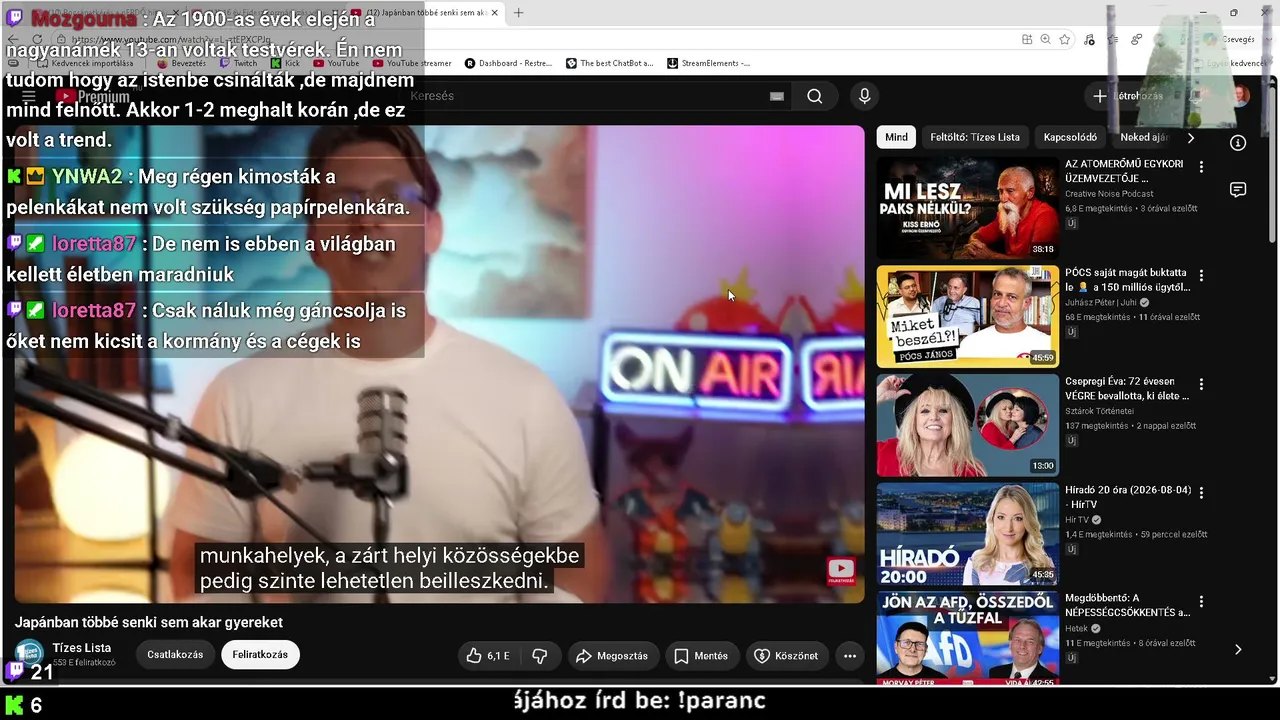The height and width of the screenshot is (720, 1280).
Task: Click the video title Japánban többé senki sem akar gyereket
Action: [x=149, y=622]
